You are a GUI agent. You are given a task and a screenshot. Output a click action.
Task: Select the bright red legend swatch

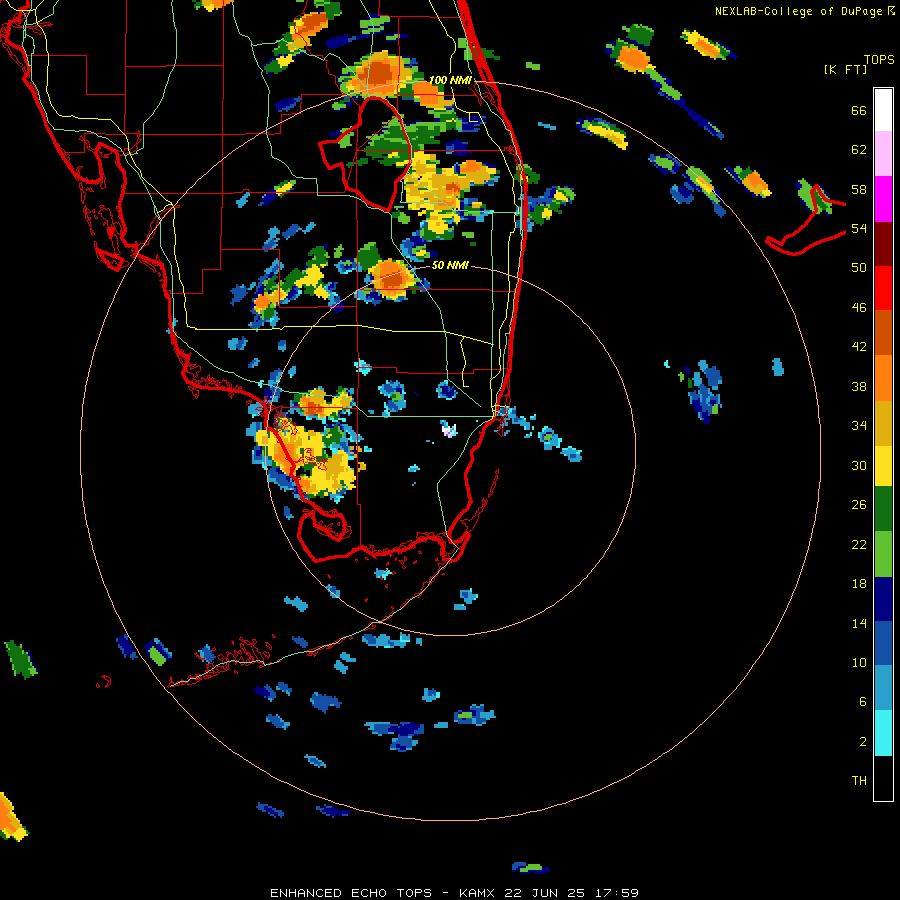point(883,288)
